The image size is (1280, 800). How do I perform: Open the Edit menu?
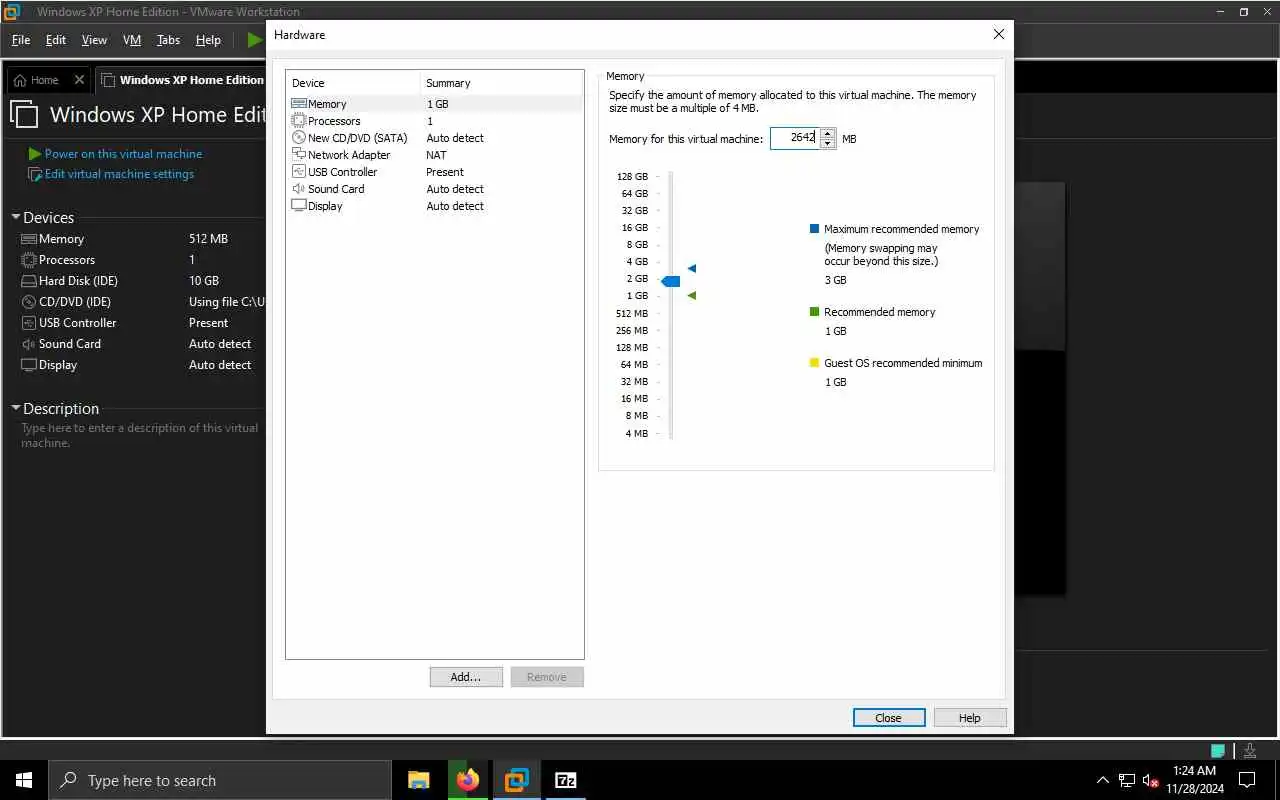pos(56,40)
